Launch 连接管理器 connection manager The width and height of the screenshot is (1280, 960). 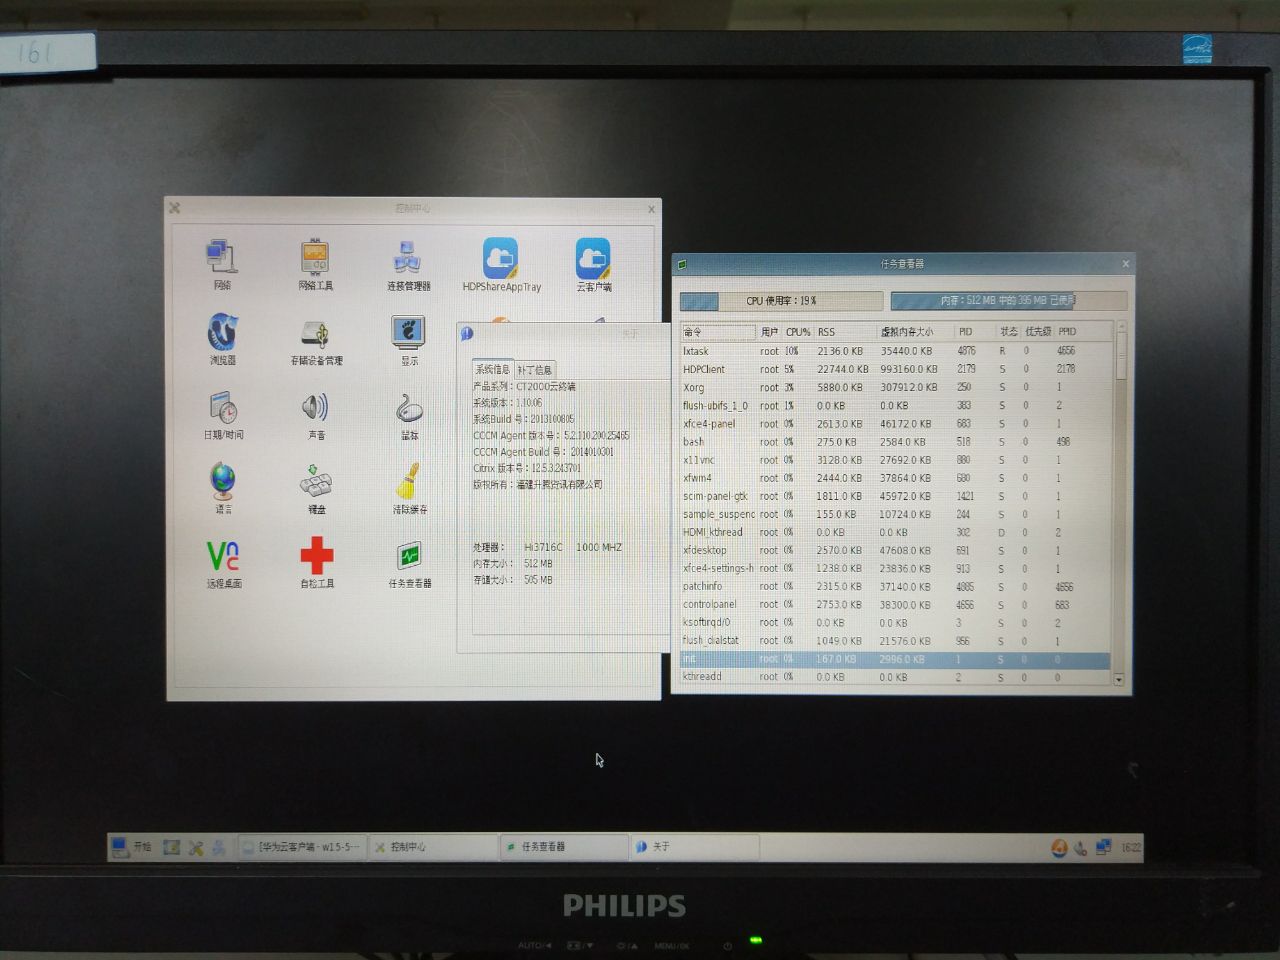(408, 265)
